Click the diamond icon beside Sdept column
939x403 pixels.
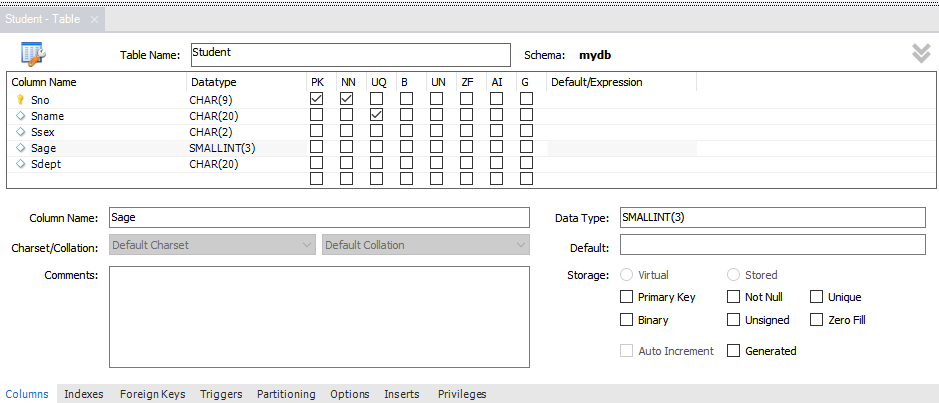click(20, 164)
